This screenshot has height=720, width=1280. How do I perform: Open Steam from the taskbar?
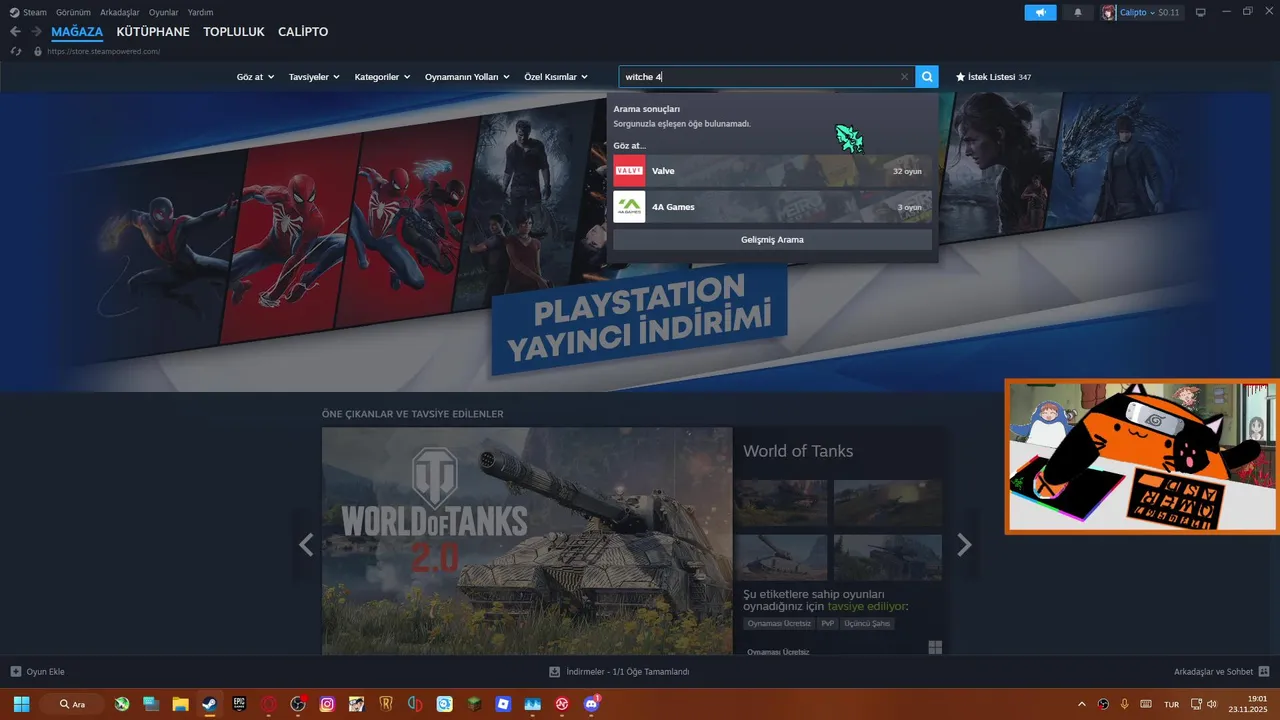(209, 704)
